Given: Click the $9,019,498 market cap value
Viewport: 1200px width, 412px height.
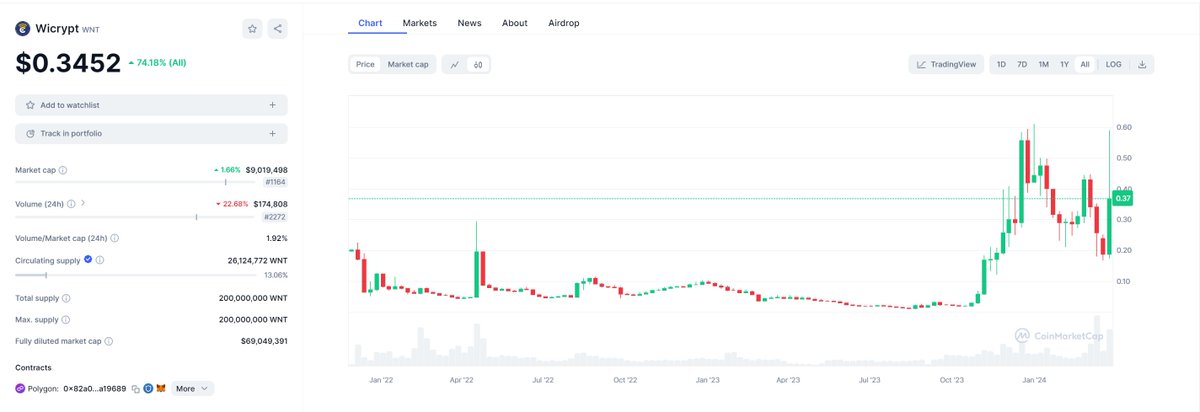Looking at the screenshot, I should click(x=266, y=170).
